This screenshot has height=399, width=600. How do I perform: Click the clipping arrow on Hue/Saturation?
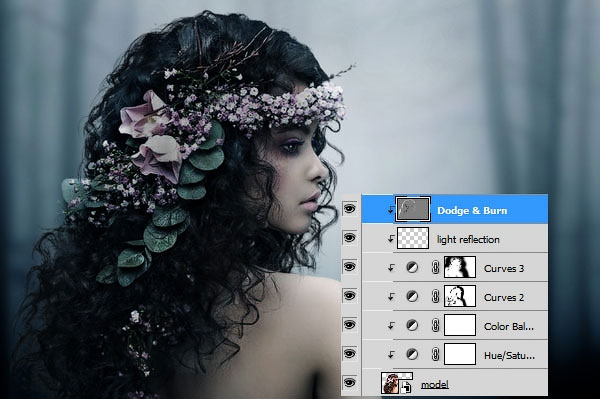coord(391,355)
